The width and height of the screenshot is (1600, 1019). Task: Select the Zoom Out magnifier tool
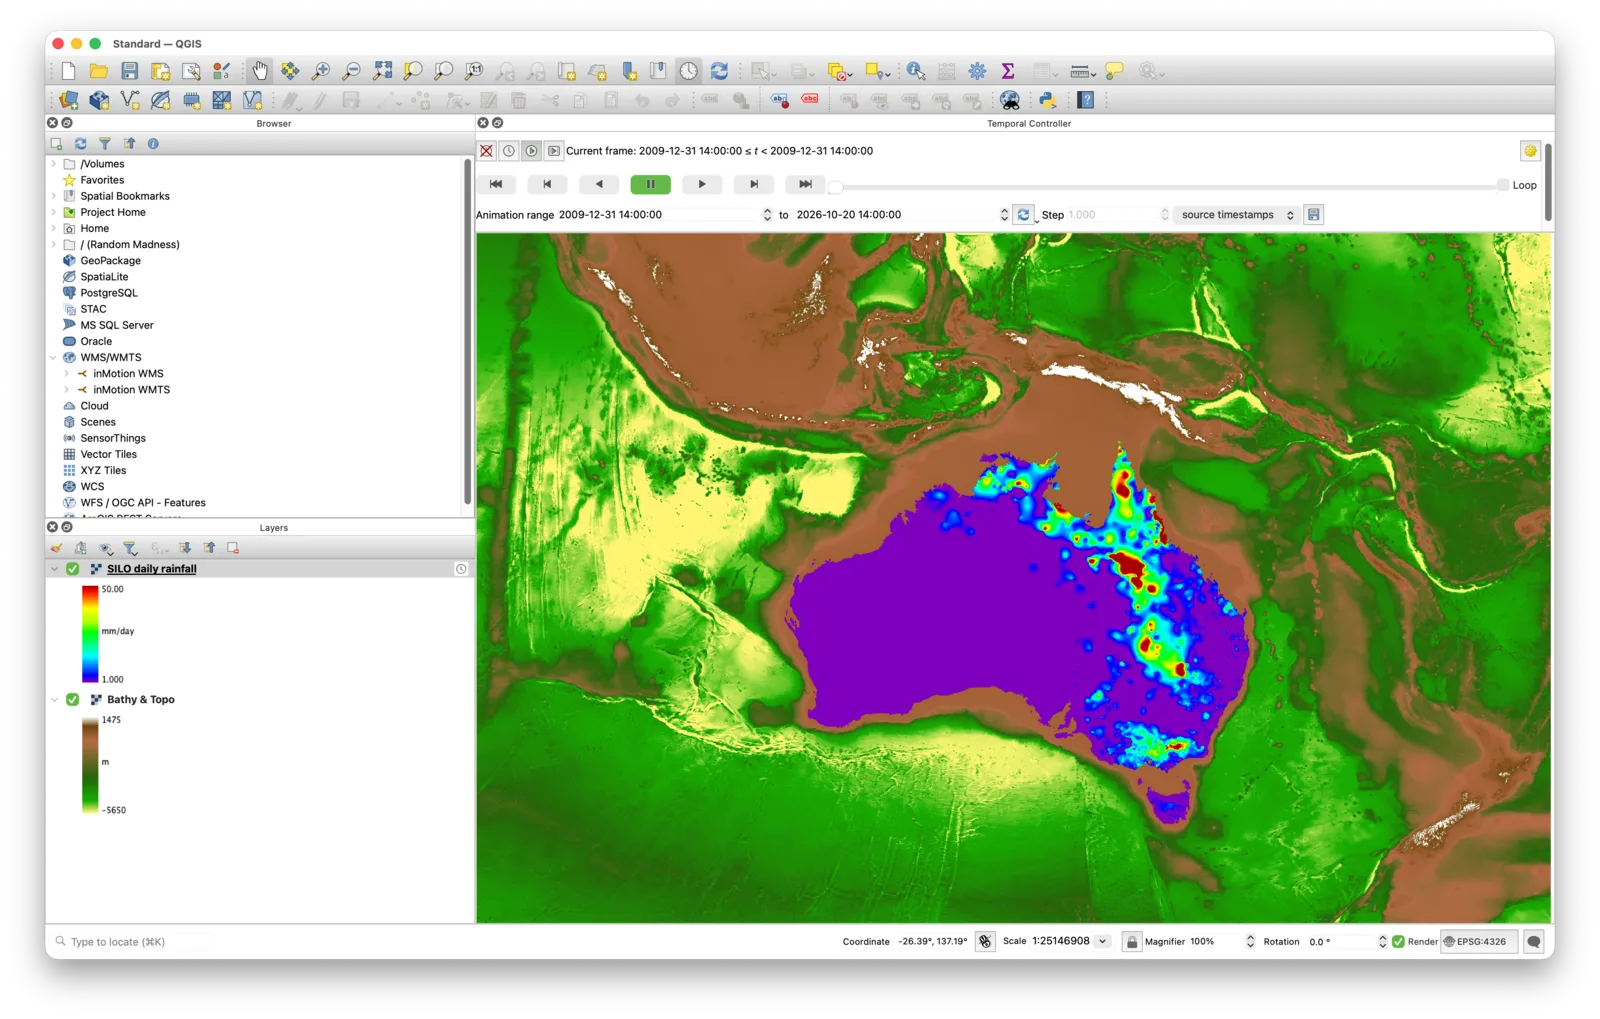point(352,71)
